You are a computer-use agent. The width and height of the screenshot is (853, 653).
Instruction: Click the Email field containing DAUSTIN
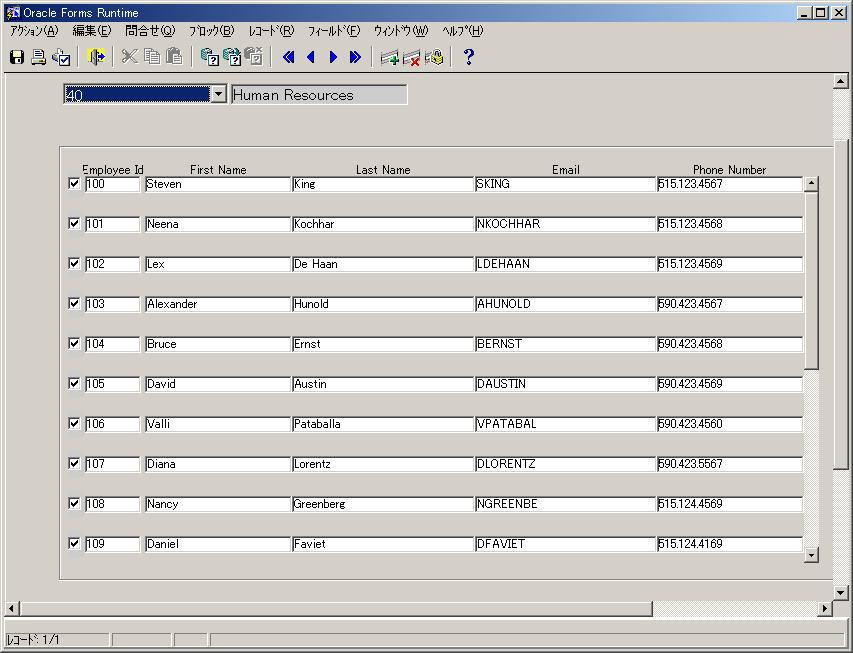(x=565, y=384)
